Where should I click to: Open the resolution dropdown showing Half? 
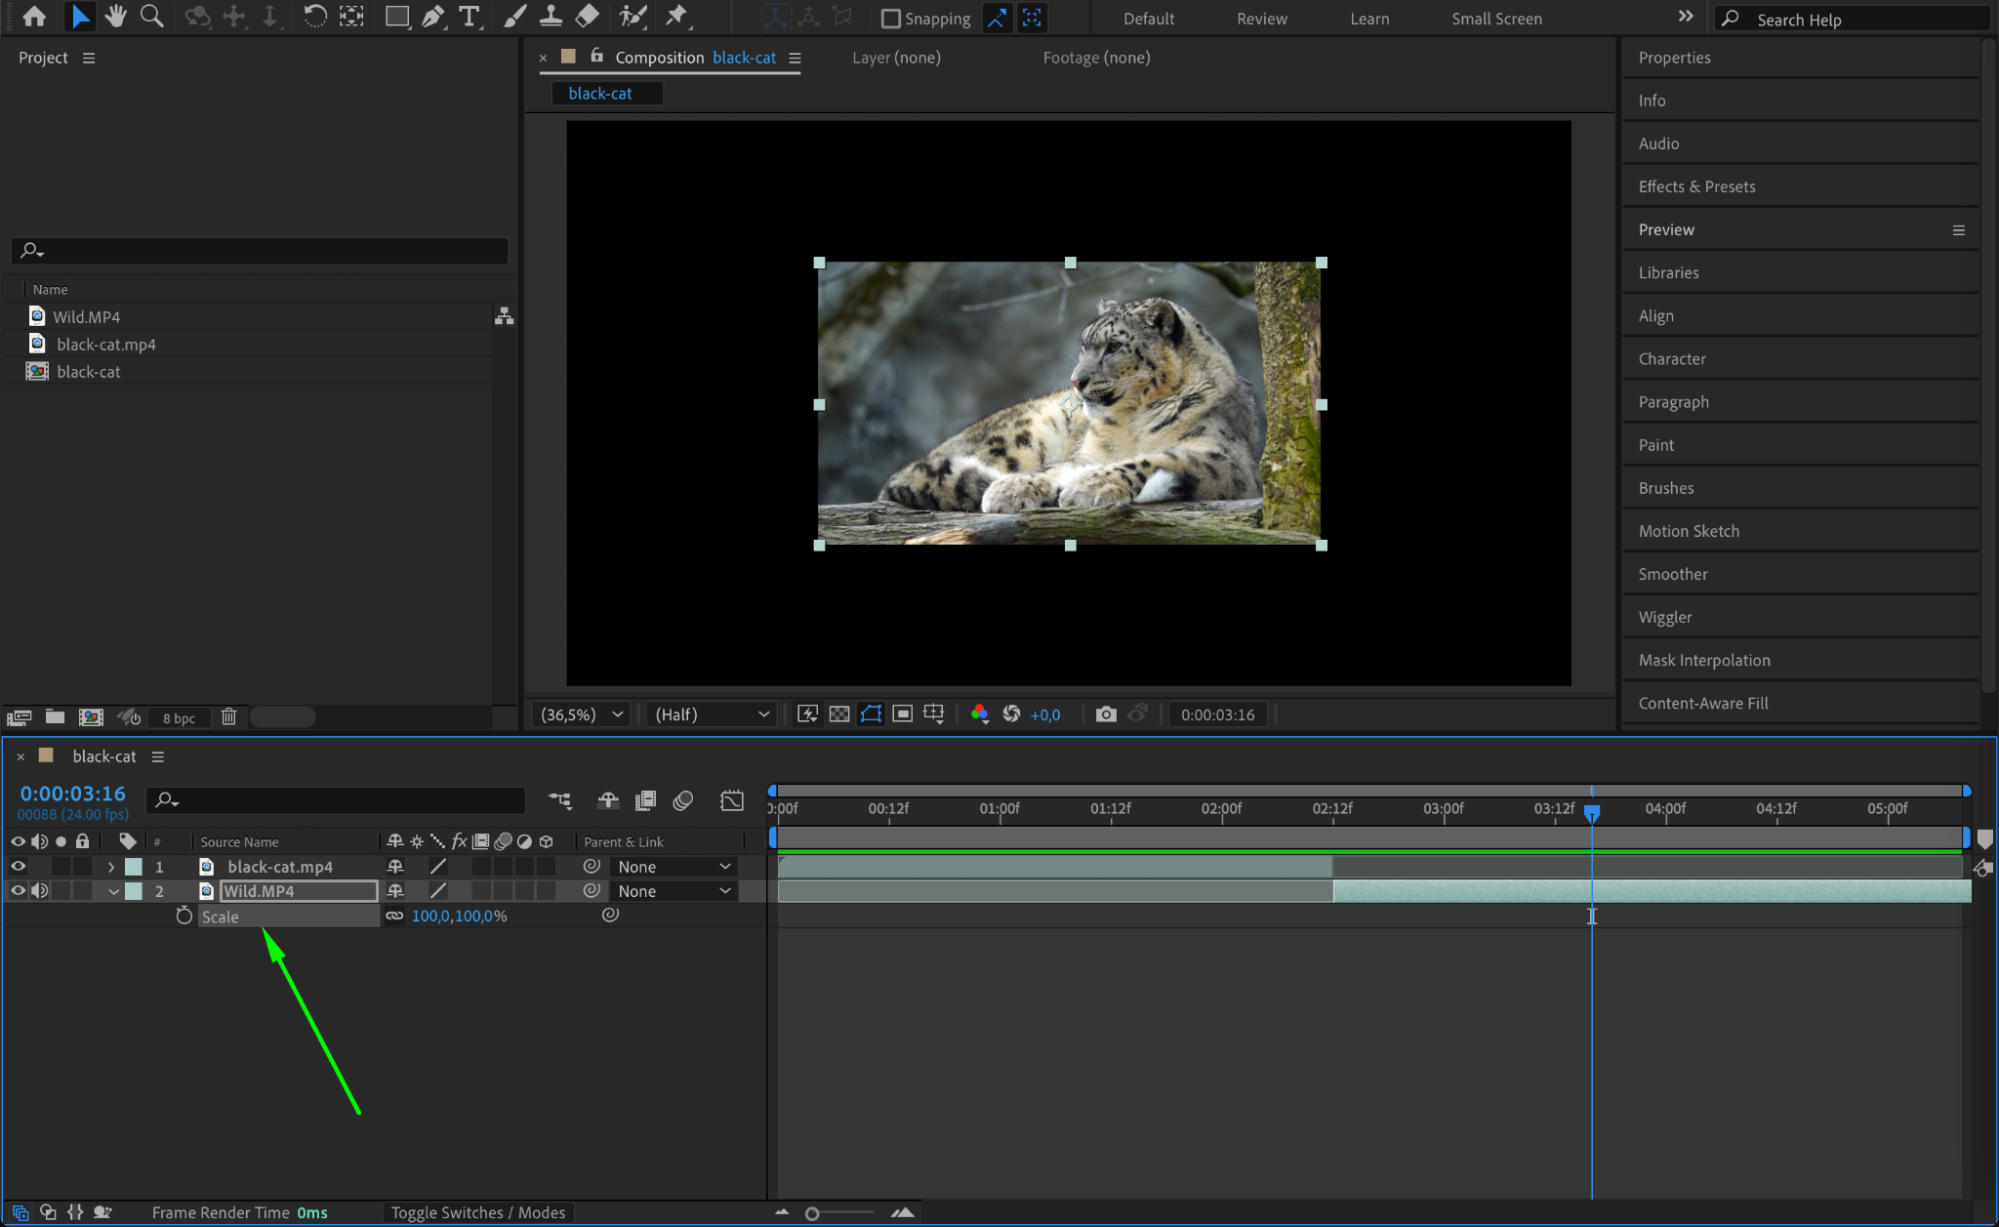[x=711, y=714]
